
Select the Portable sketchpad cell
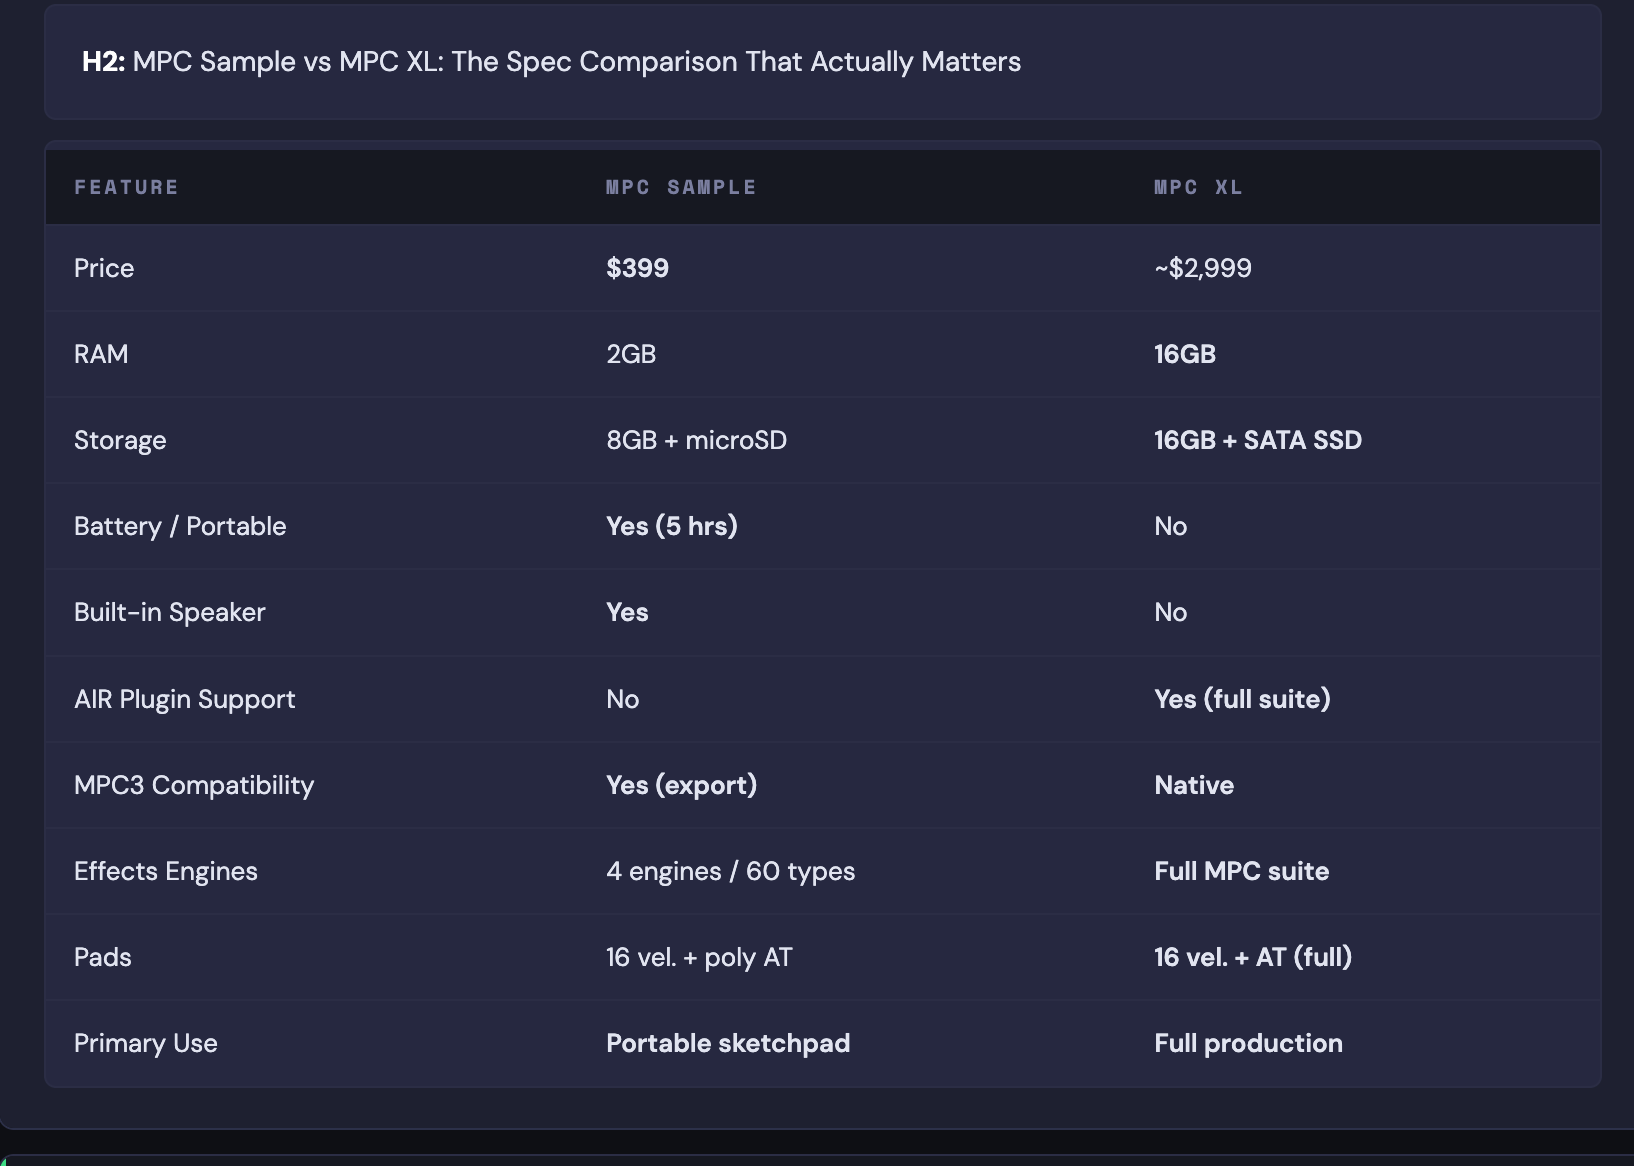click(727, 1043)
